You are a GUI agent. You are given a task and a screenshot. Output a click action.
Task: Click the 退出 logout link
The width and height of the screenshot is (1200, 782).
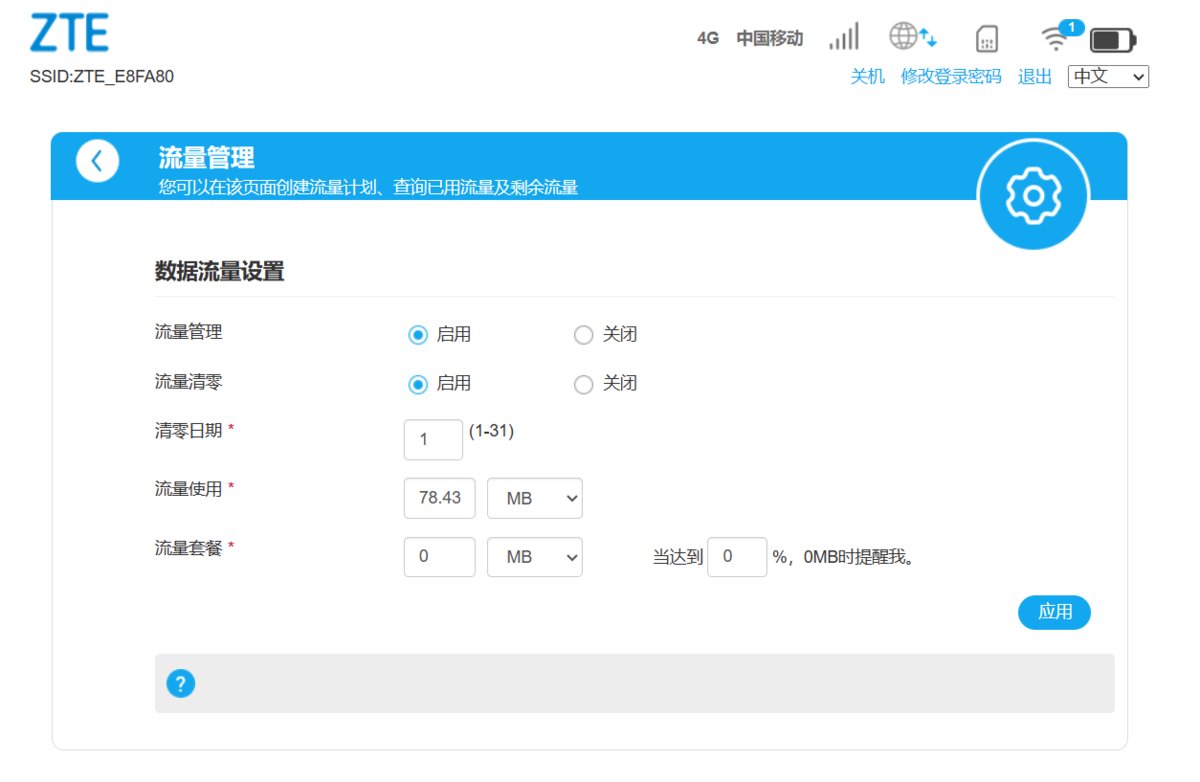click(x=1035, y=77)
